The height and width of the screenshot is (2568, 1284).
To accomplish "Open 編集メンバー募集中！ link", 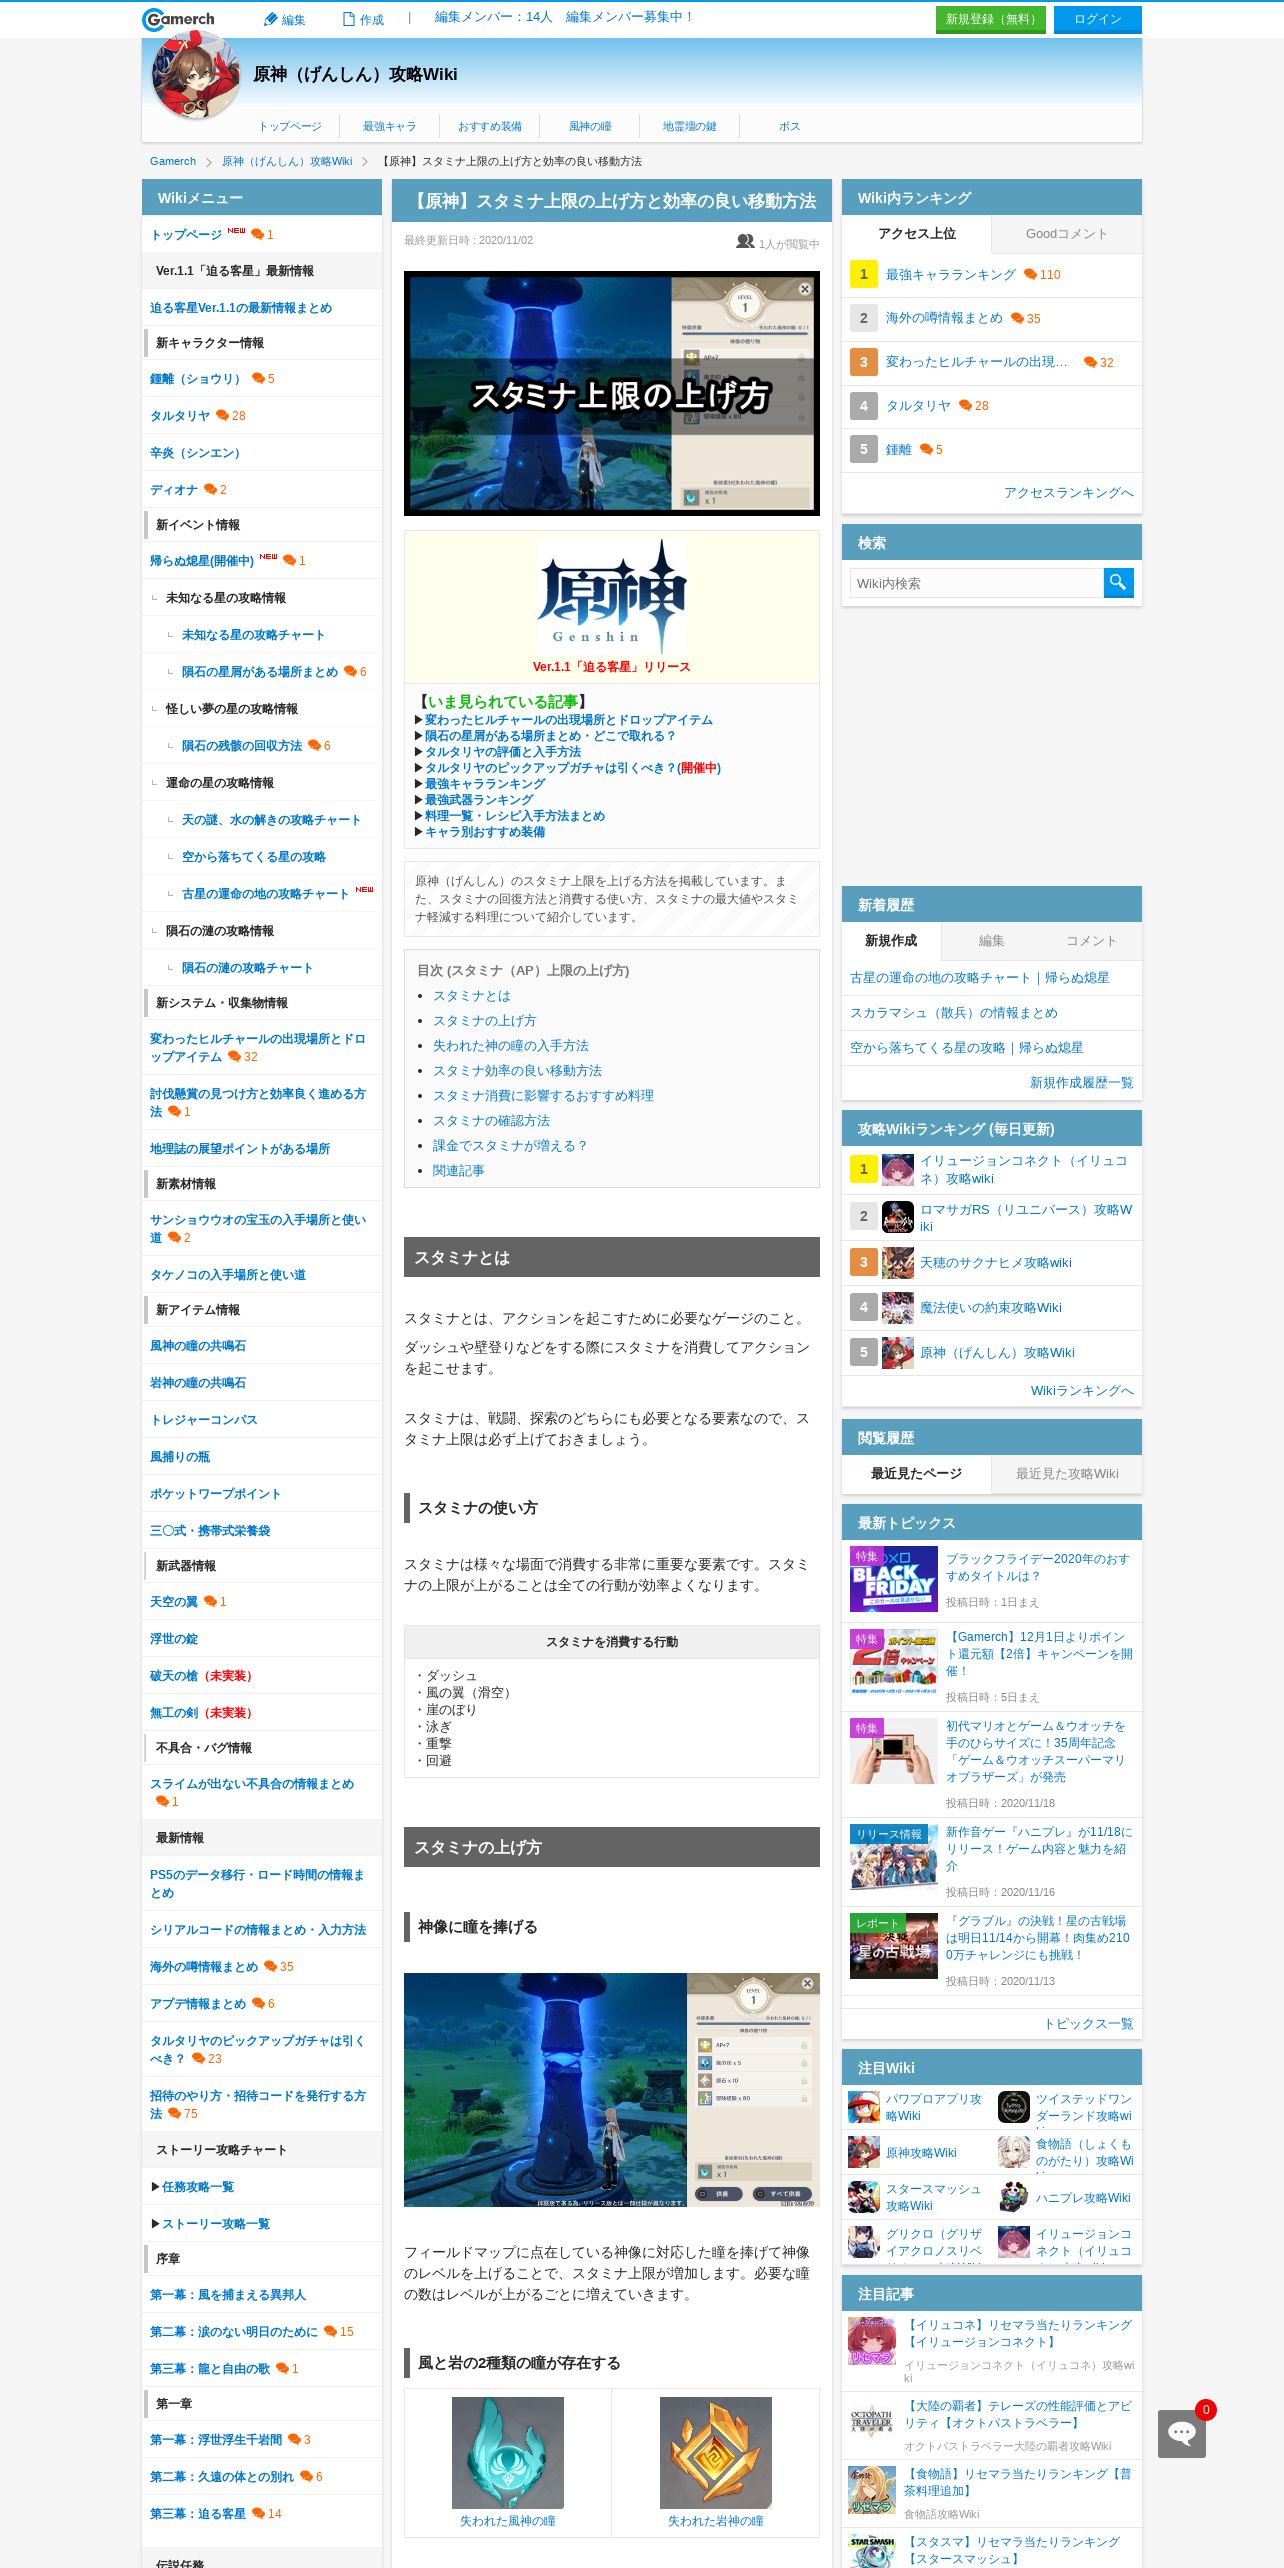I will 630,17.
